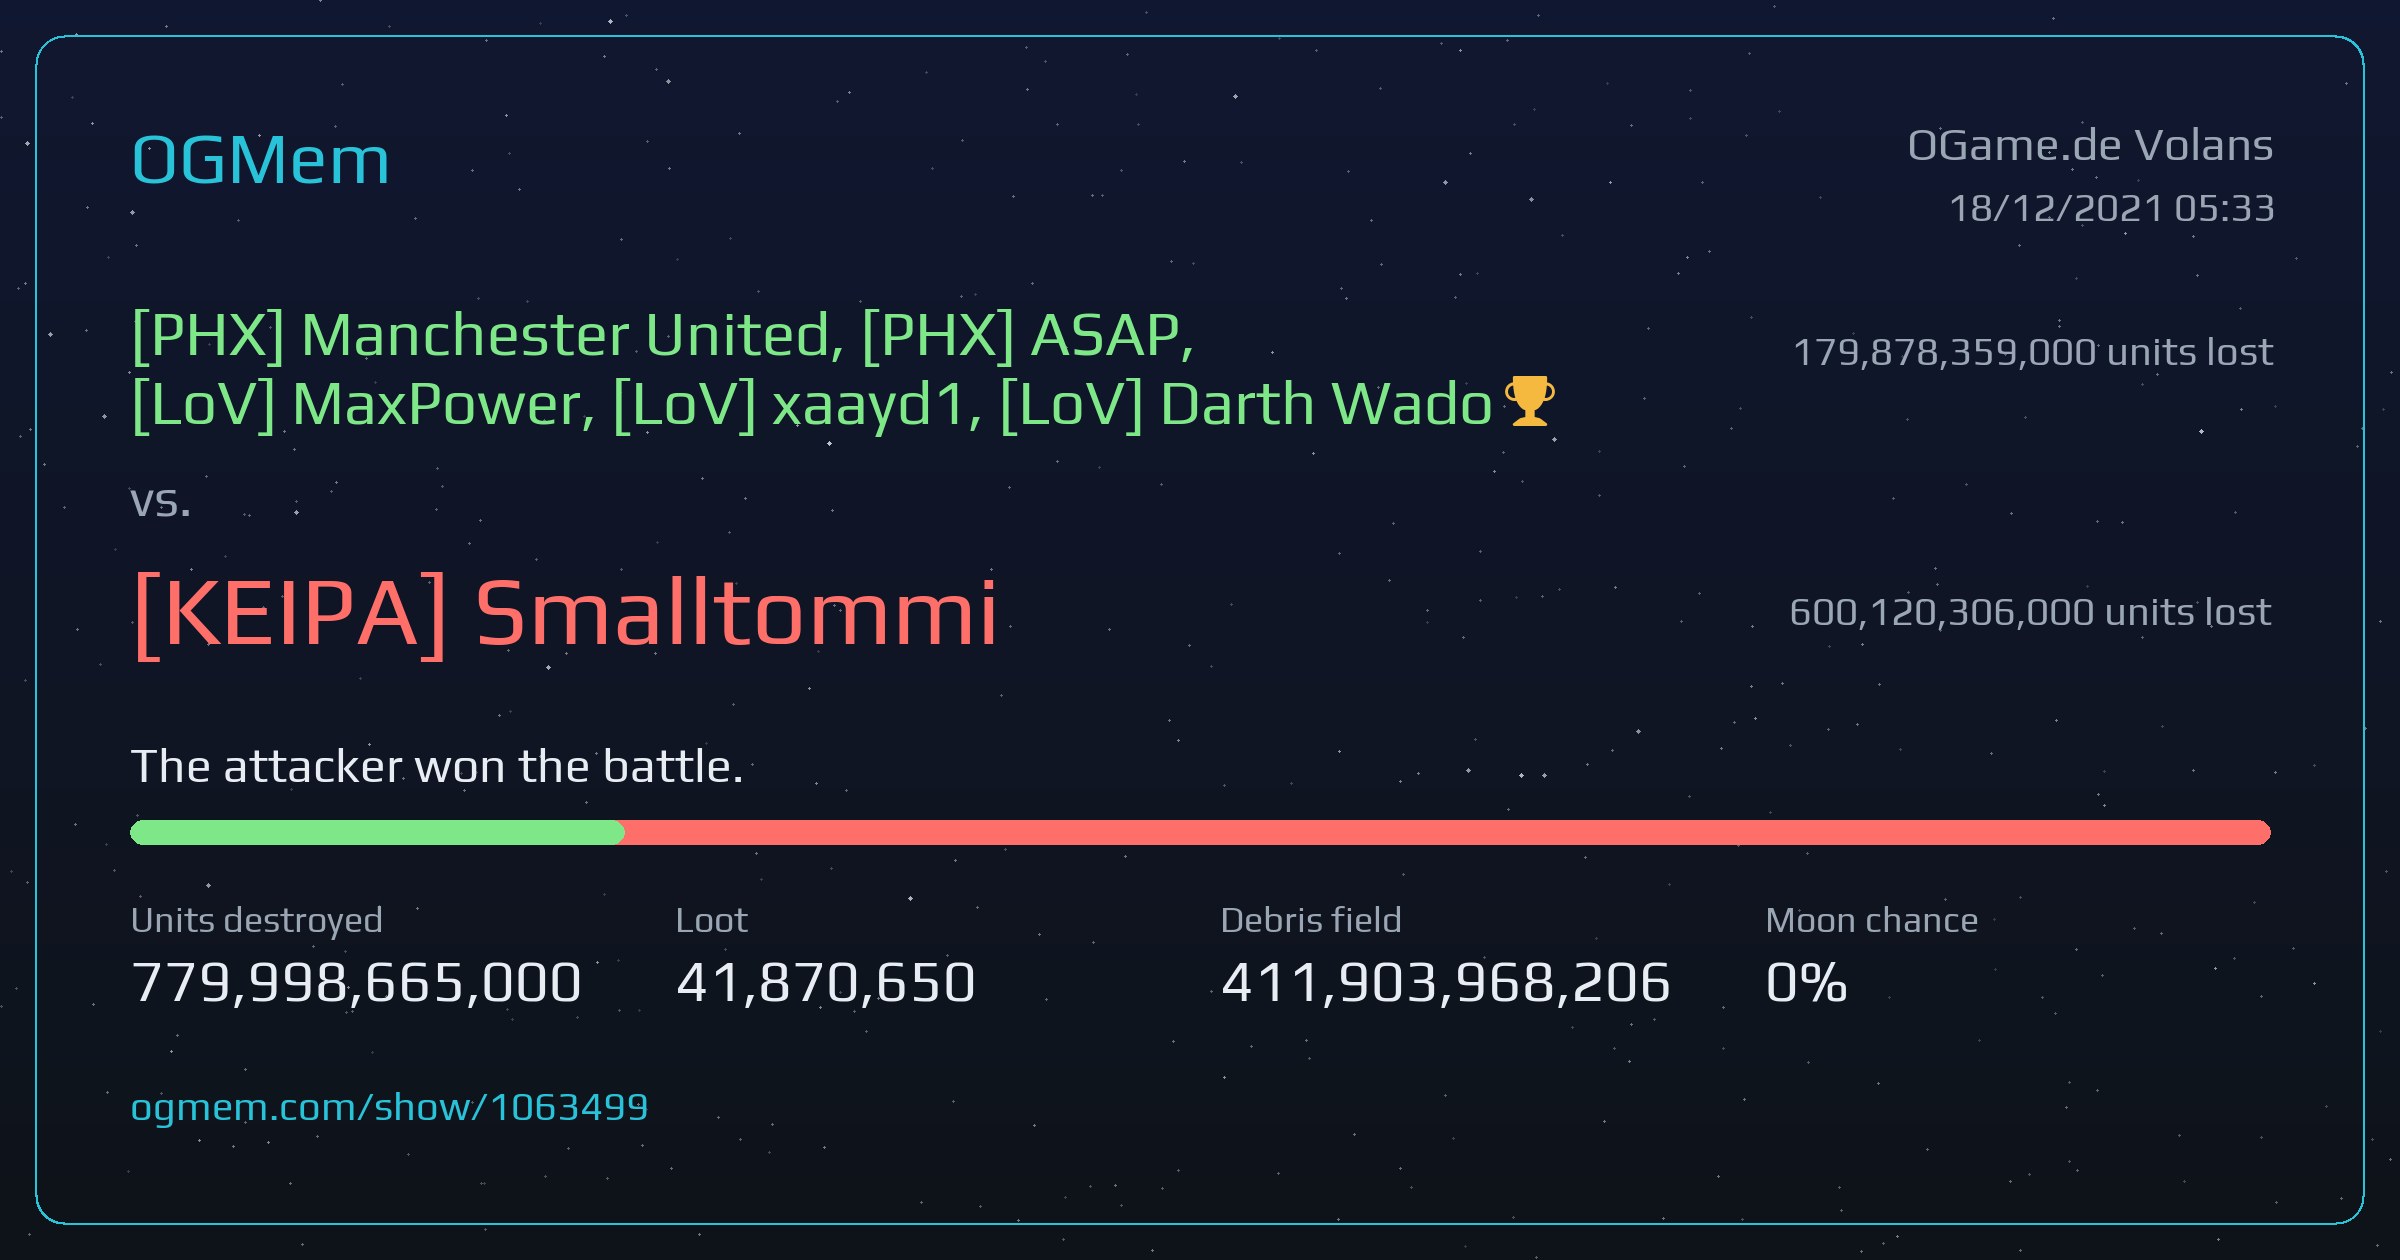Click the OGMem logo title

tap(260, 160)
